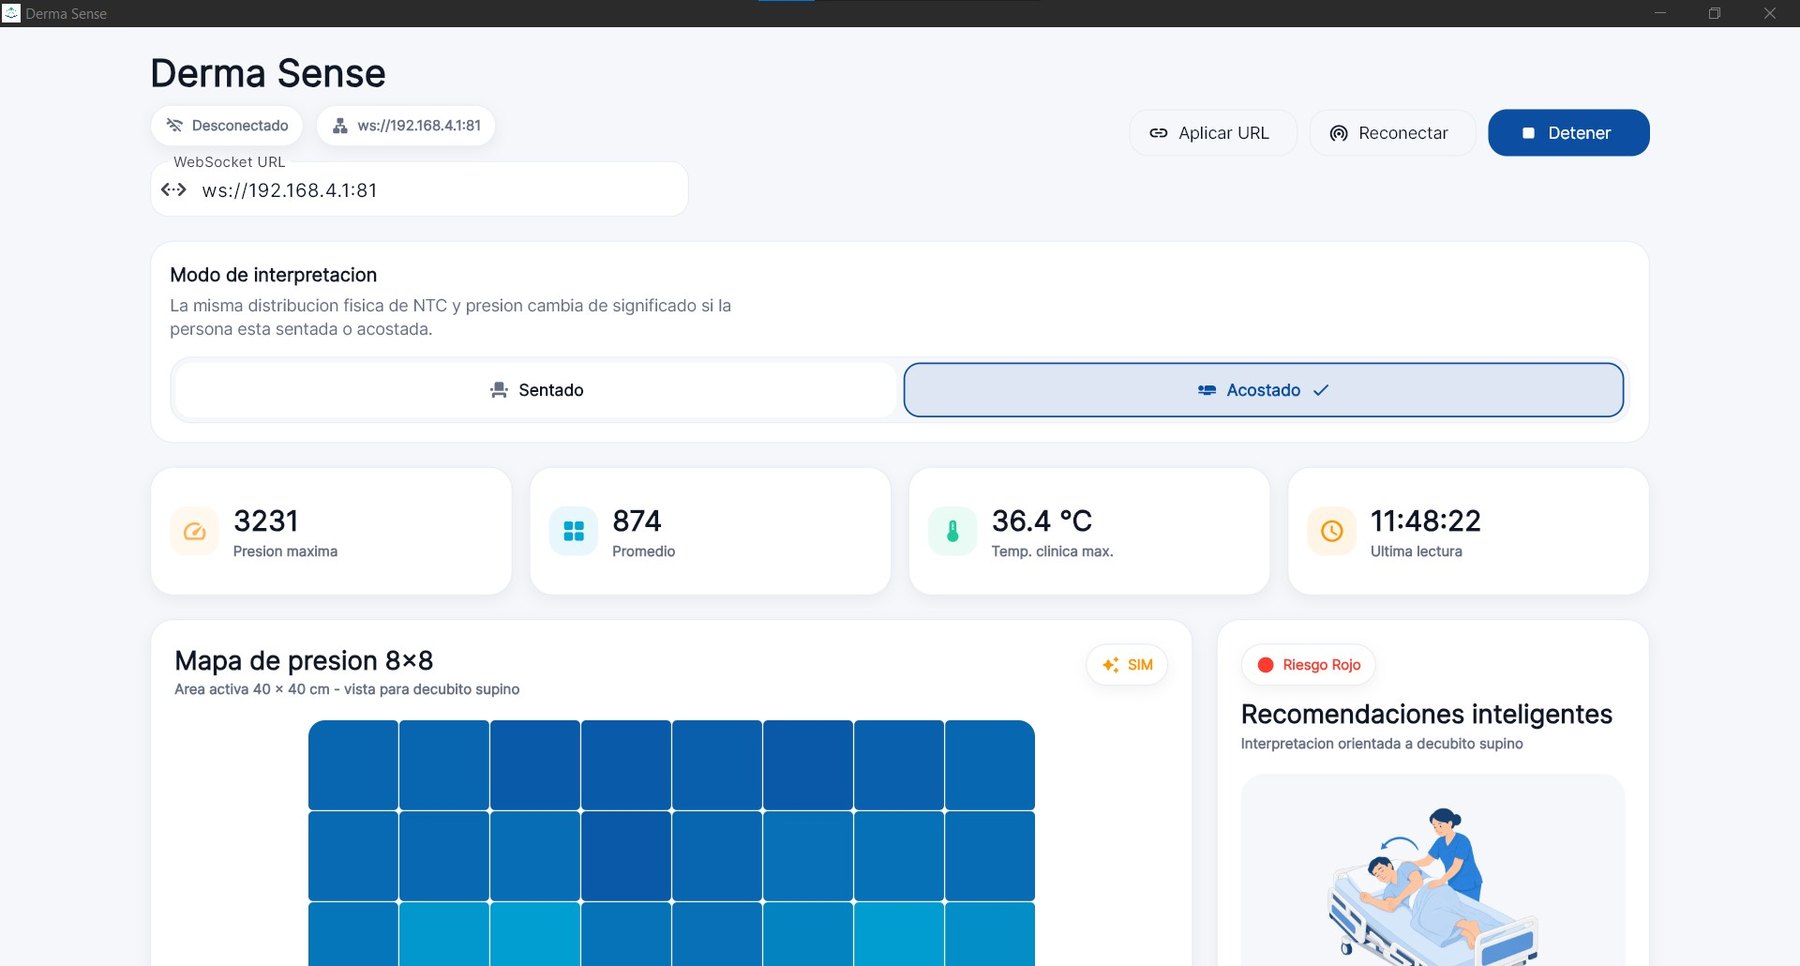
Task: Click the Mapa de presion 8×8 title
Action: click(304, 661)
